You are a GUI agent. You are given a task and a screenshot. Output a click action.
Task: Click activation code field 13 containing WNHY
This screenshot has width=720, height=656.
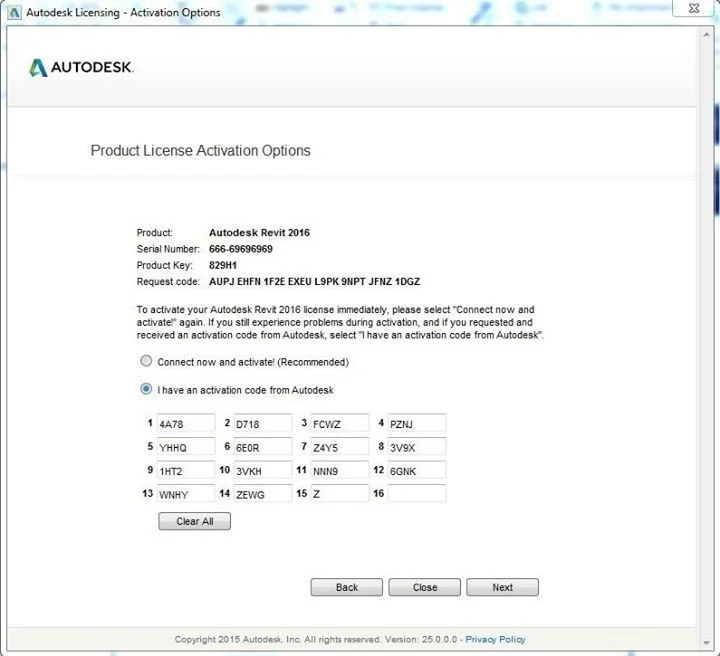(186, 493)
